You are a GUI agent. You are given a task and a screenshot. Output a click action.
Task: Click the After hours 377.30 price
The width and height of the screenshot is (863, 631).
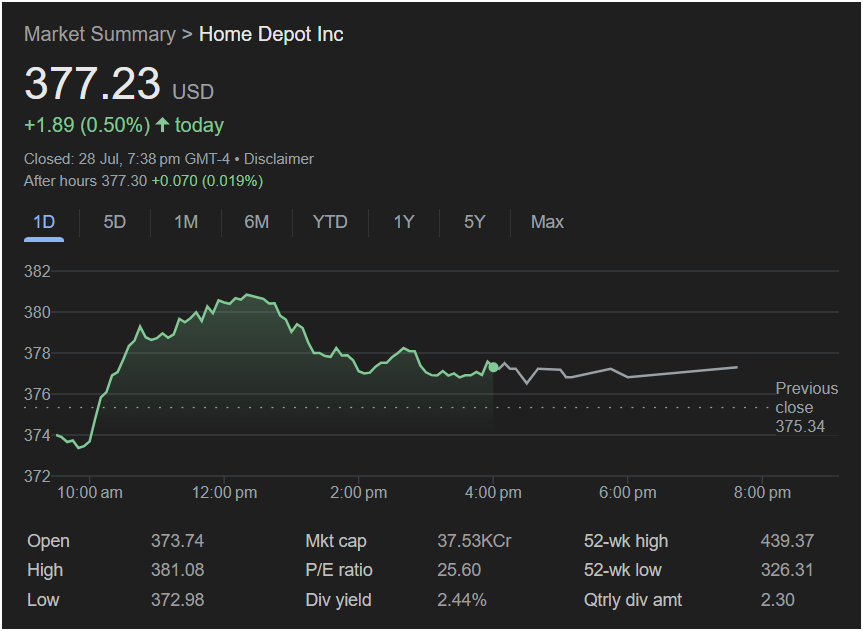pyautogui.click(x=85, y=181)
